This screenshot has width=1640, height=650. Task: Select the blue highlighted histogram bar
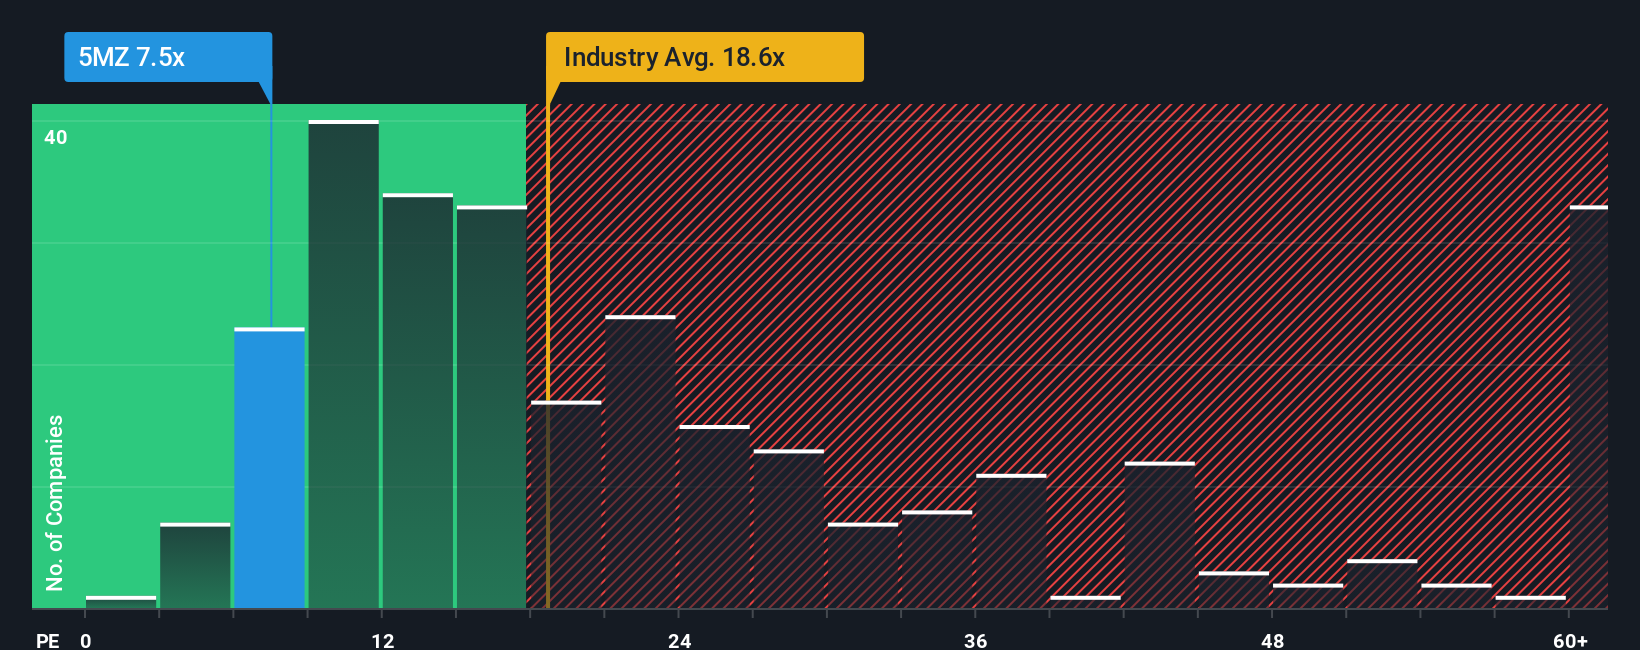pyautogui.click(x=270, y=468)
